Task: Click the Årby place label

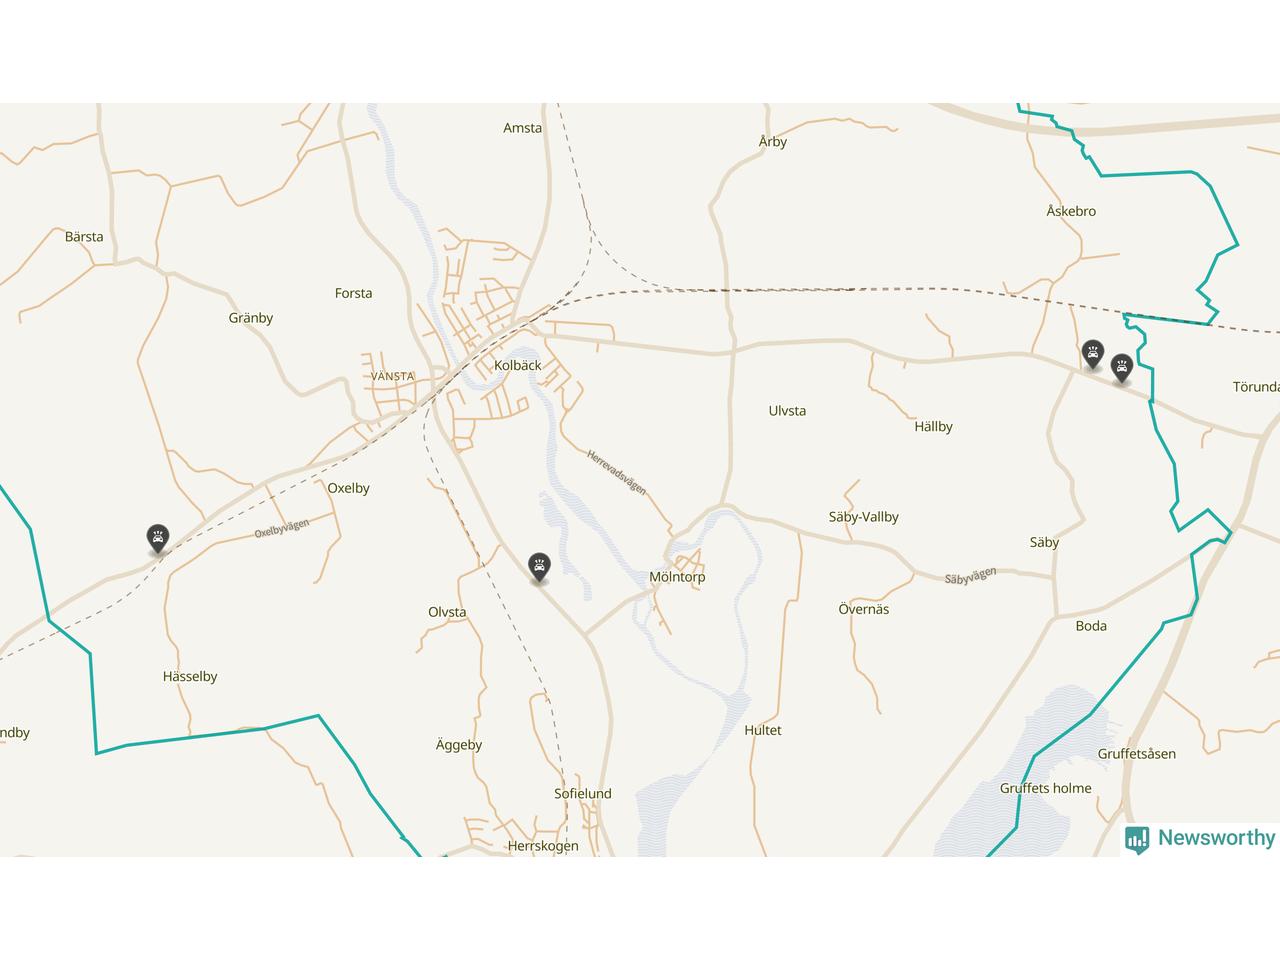Action: point(773,142)
